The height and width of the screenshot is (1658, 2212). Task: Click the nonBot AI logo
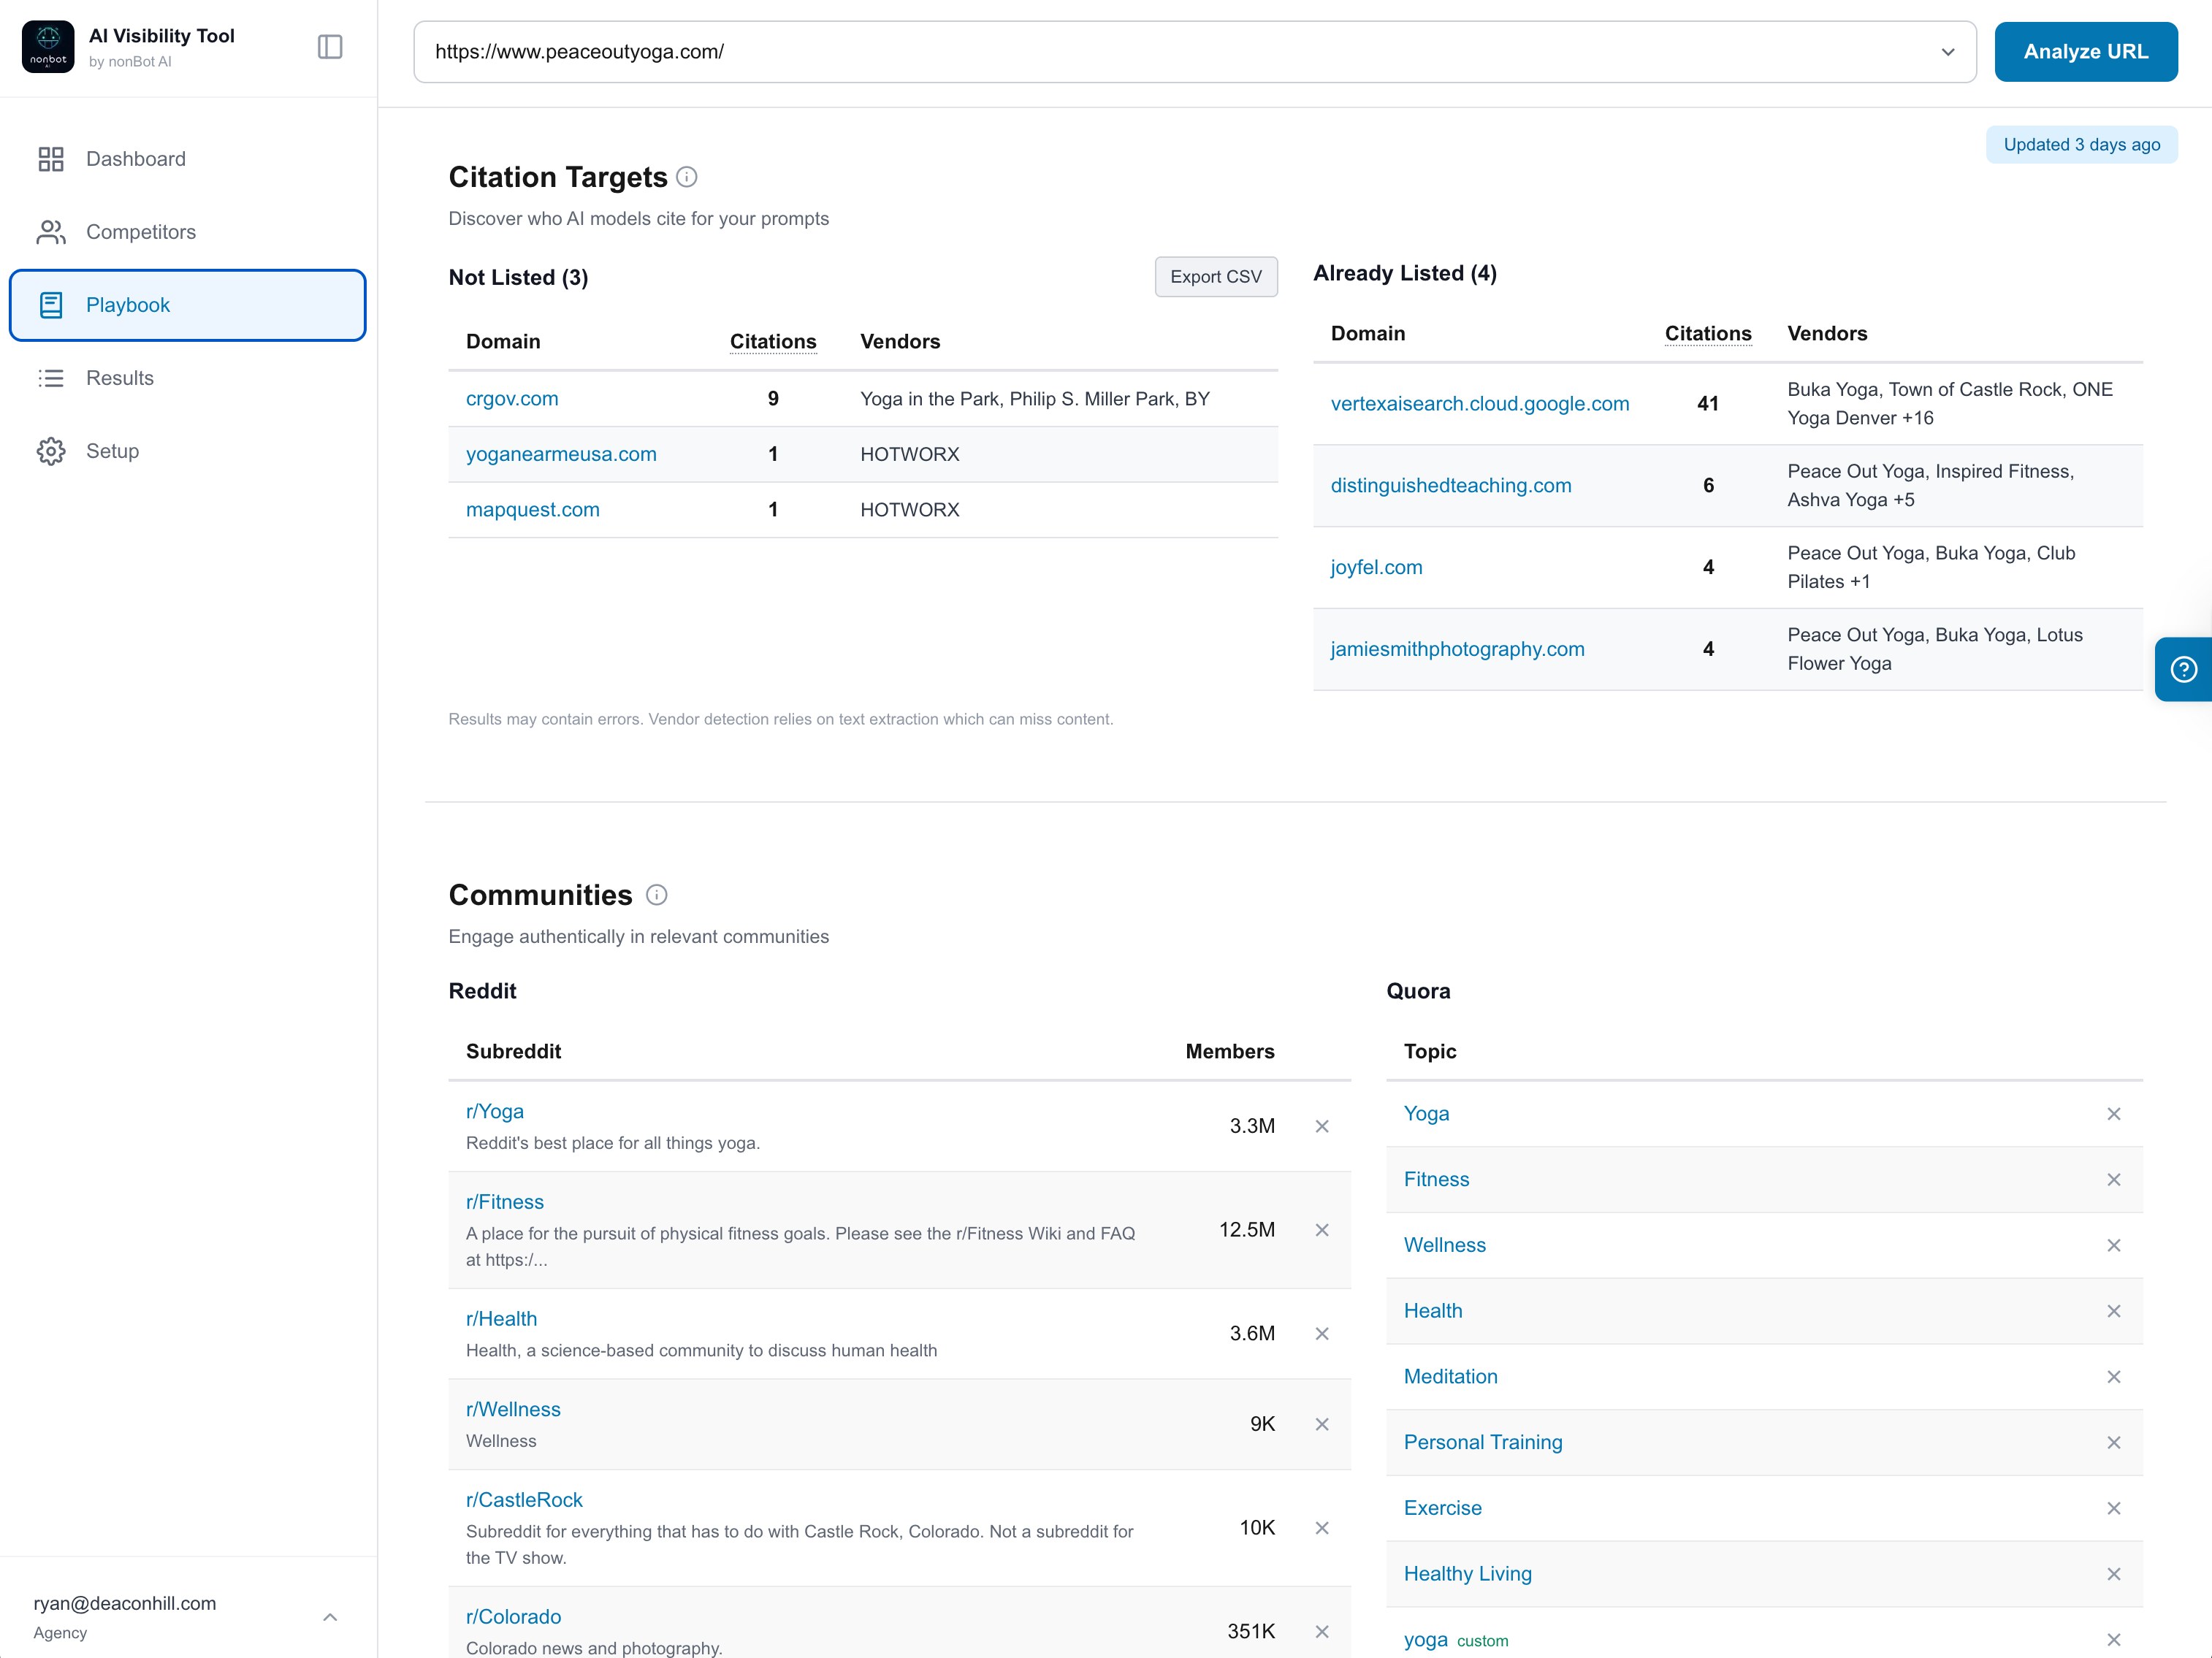pos(48,47)
